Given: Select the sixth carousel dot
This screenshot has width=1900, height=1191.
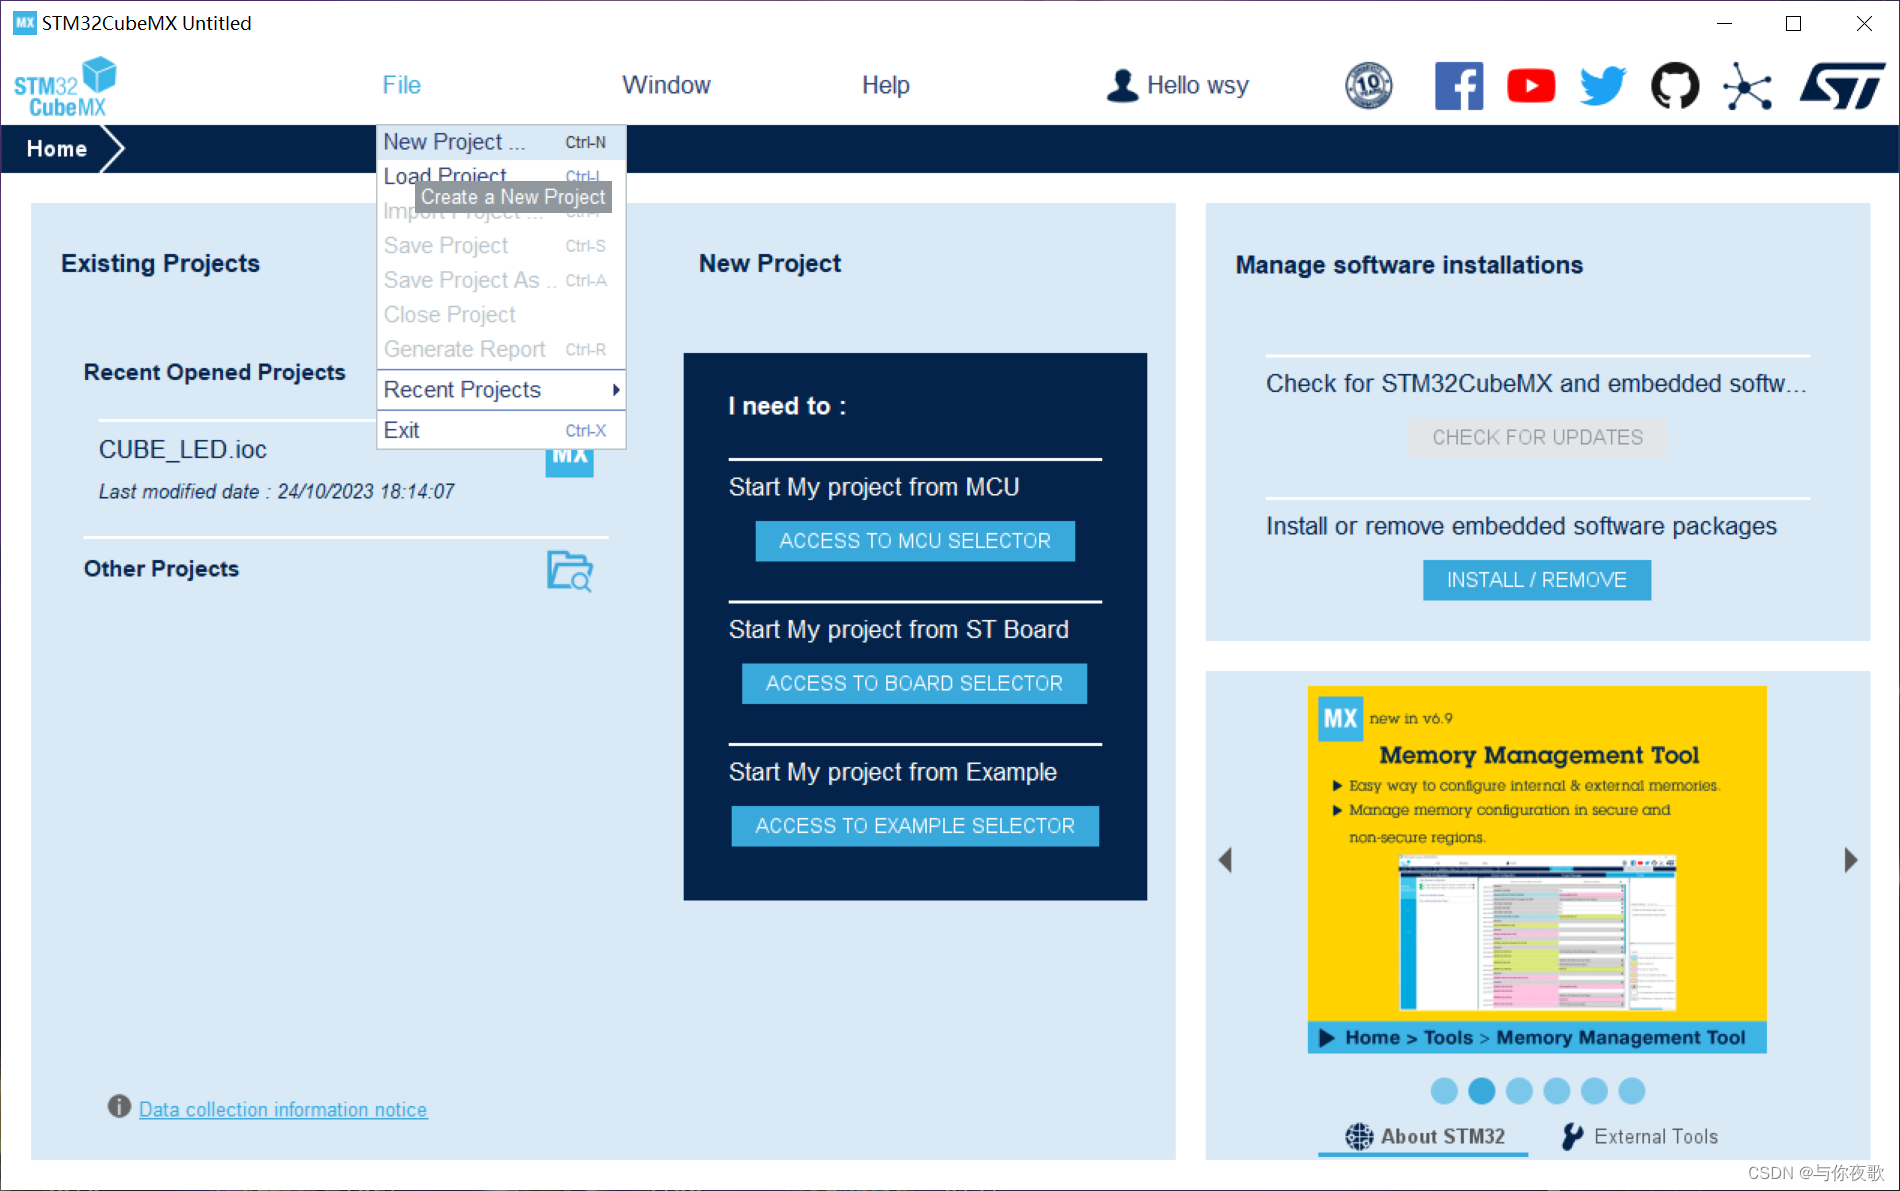Looking at the screenshot, I should [1632, 1091].
